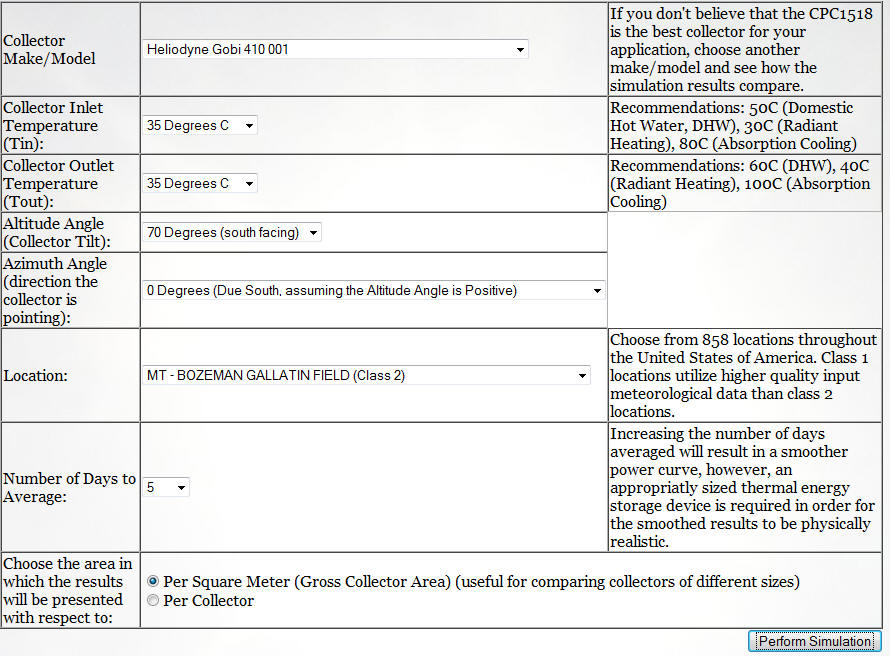890x656 pixels.
Task: Open the Collector Outlet Temperature dropdown
Action: pos(200,183)
